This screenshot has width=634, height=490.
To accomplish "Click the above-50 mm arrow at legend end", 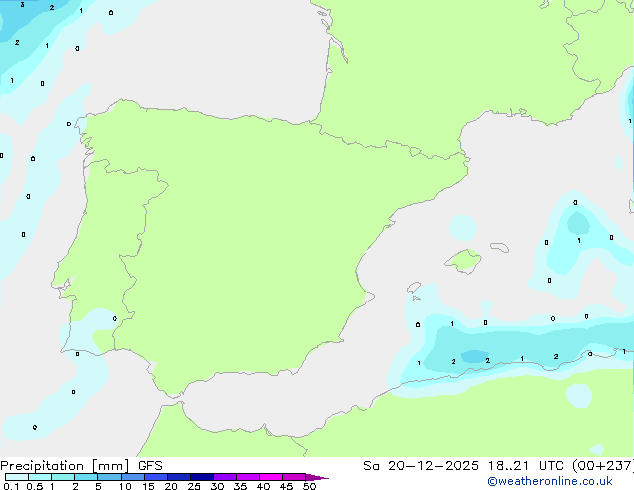I will (x=317, y=477).
